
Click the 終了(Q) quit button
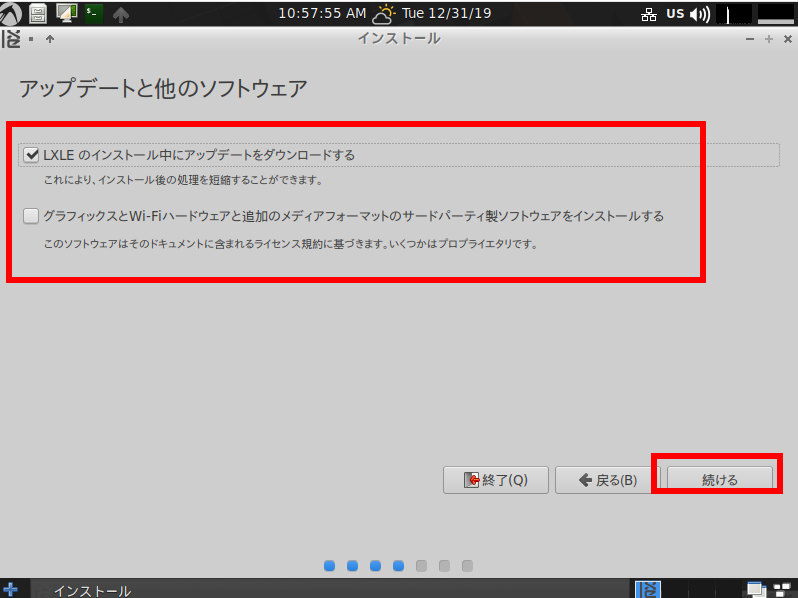[x=496, y=480]
